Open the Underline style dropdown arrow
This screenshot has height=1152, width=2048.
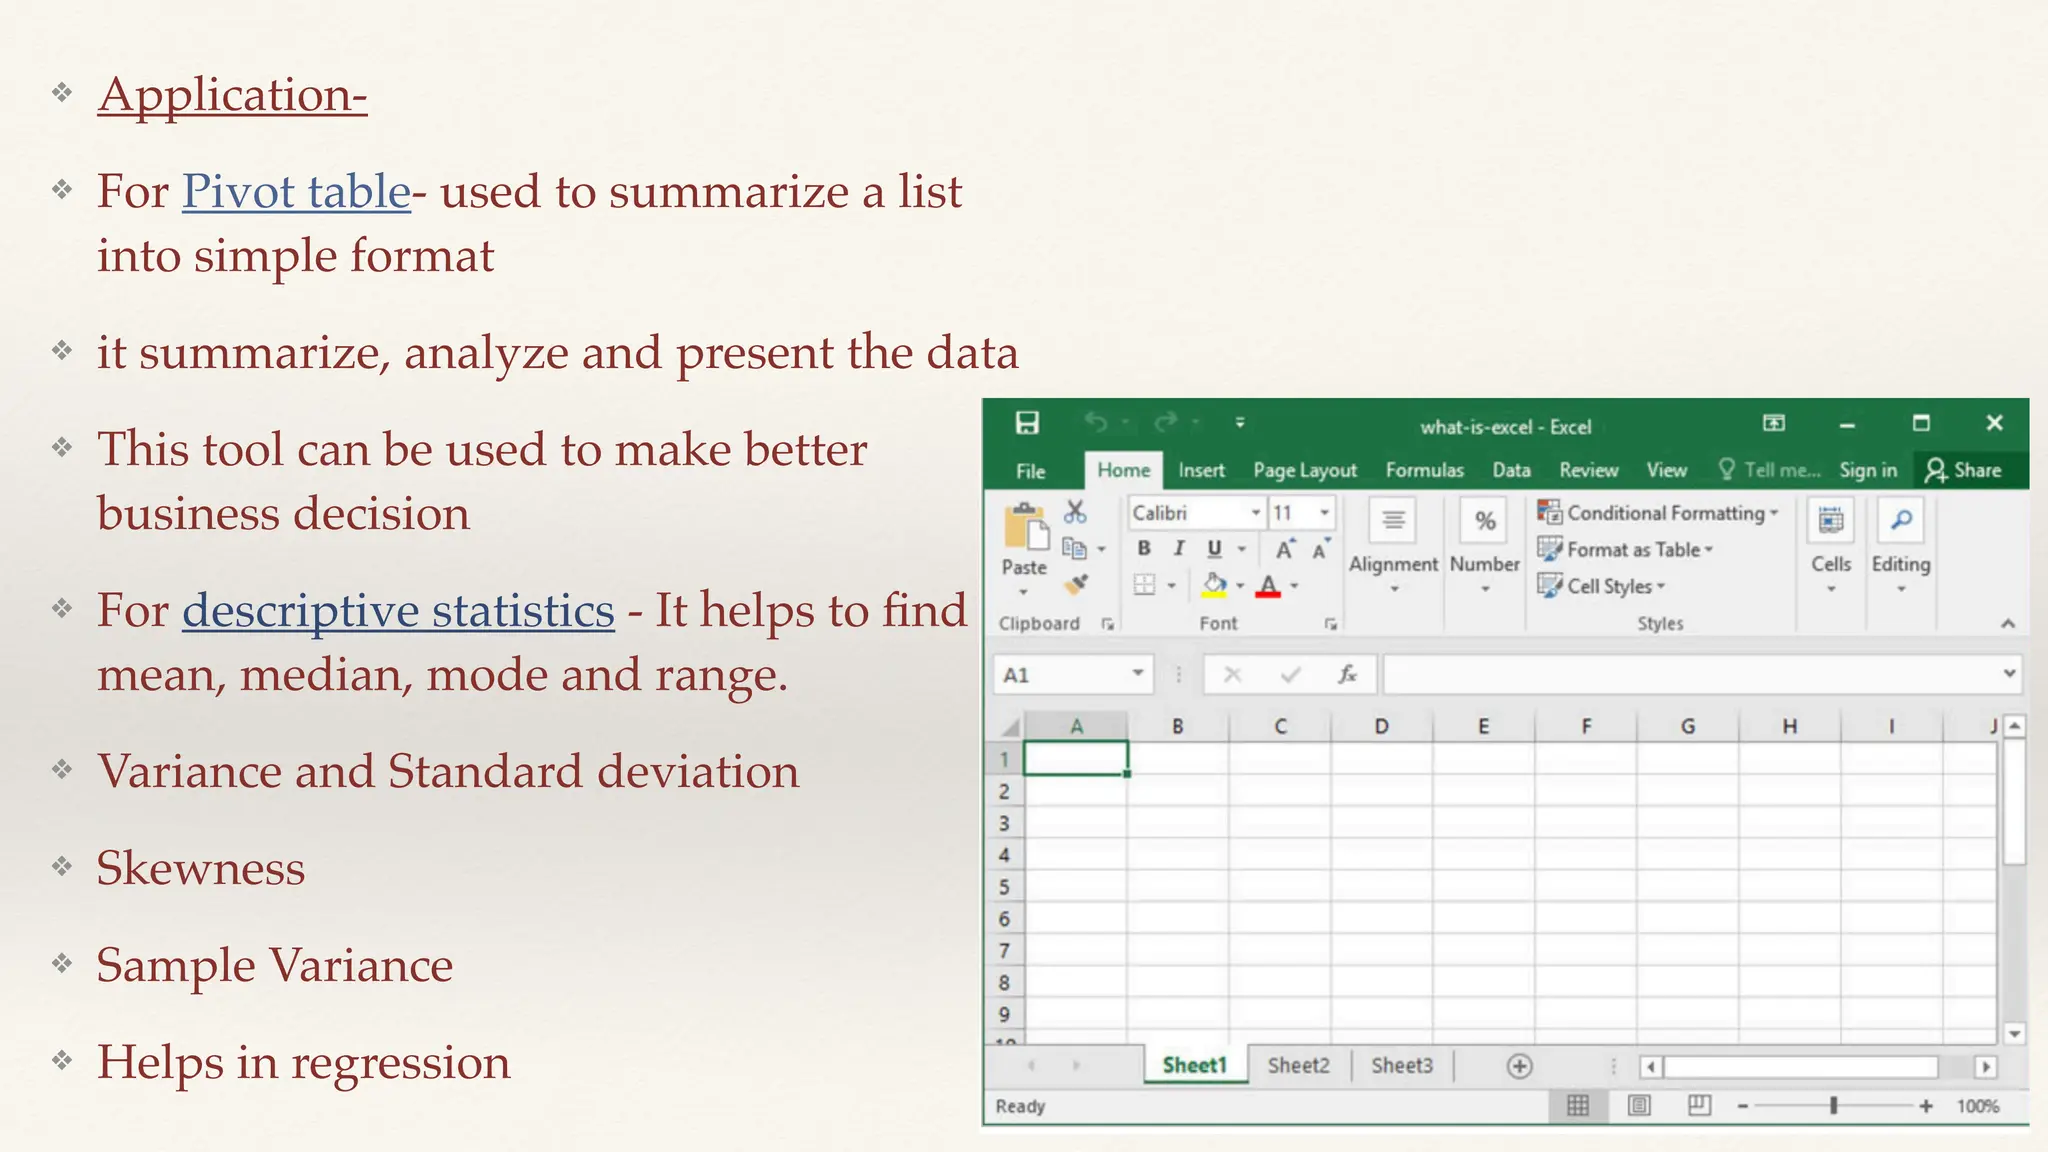(x=1242, y=549)
